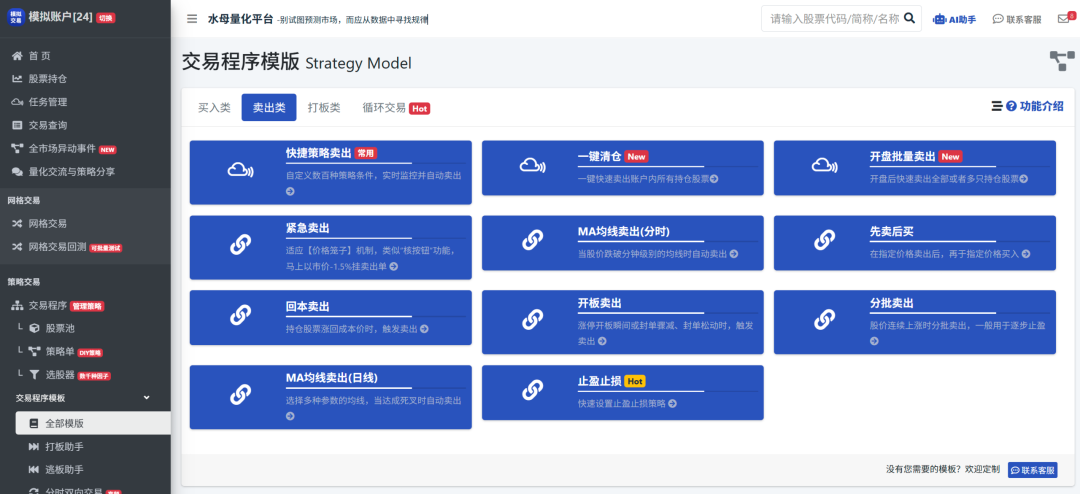
Task: Click cloud icon on 快捷策略卖出 card
Action: 240,168
